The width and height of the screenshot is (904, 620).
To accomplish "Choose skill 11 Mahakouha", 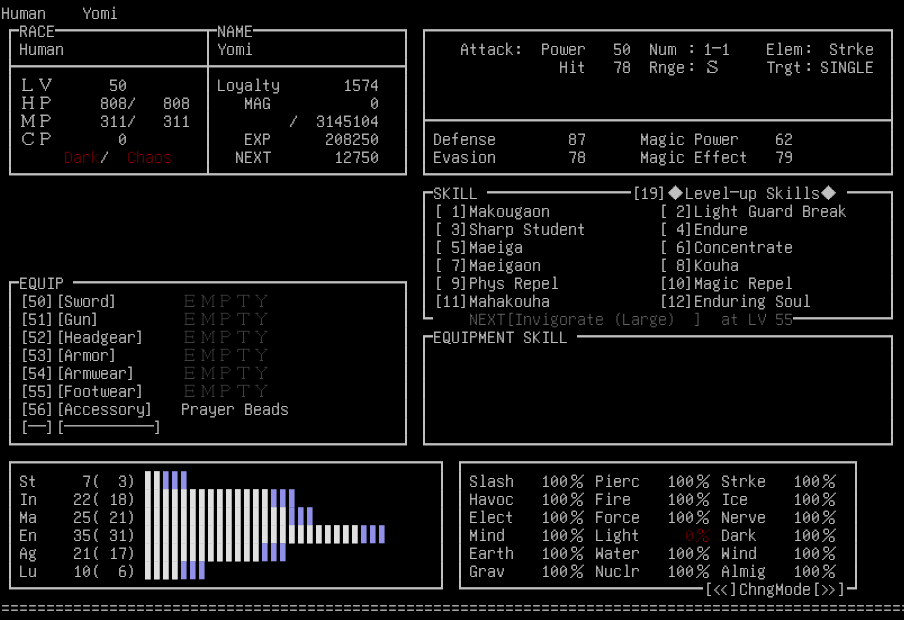I will click(x=493, y=302).
